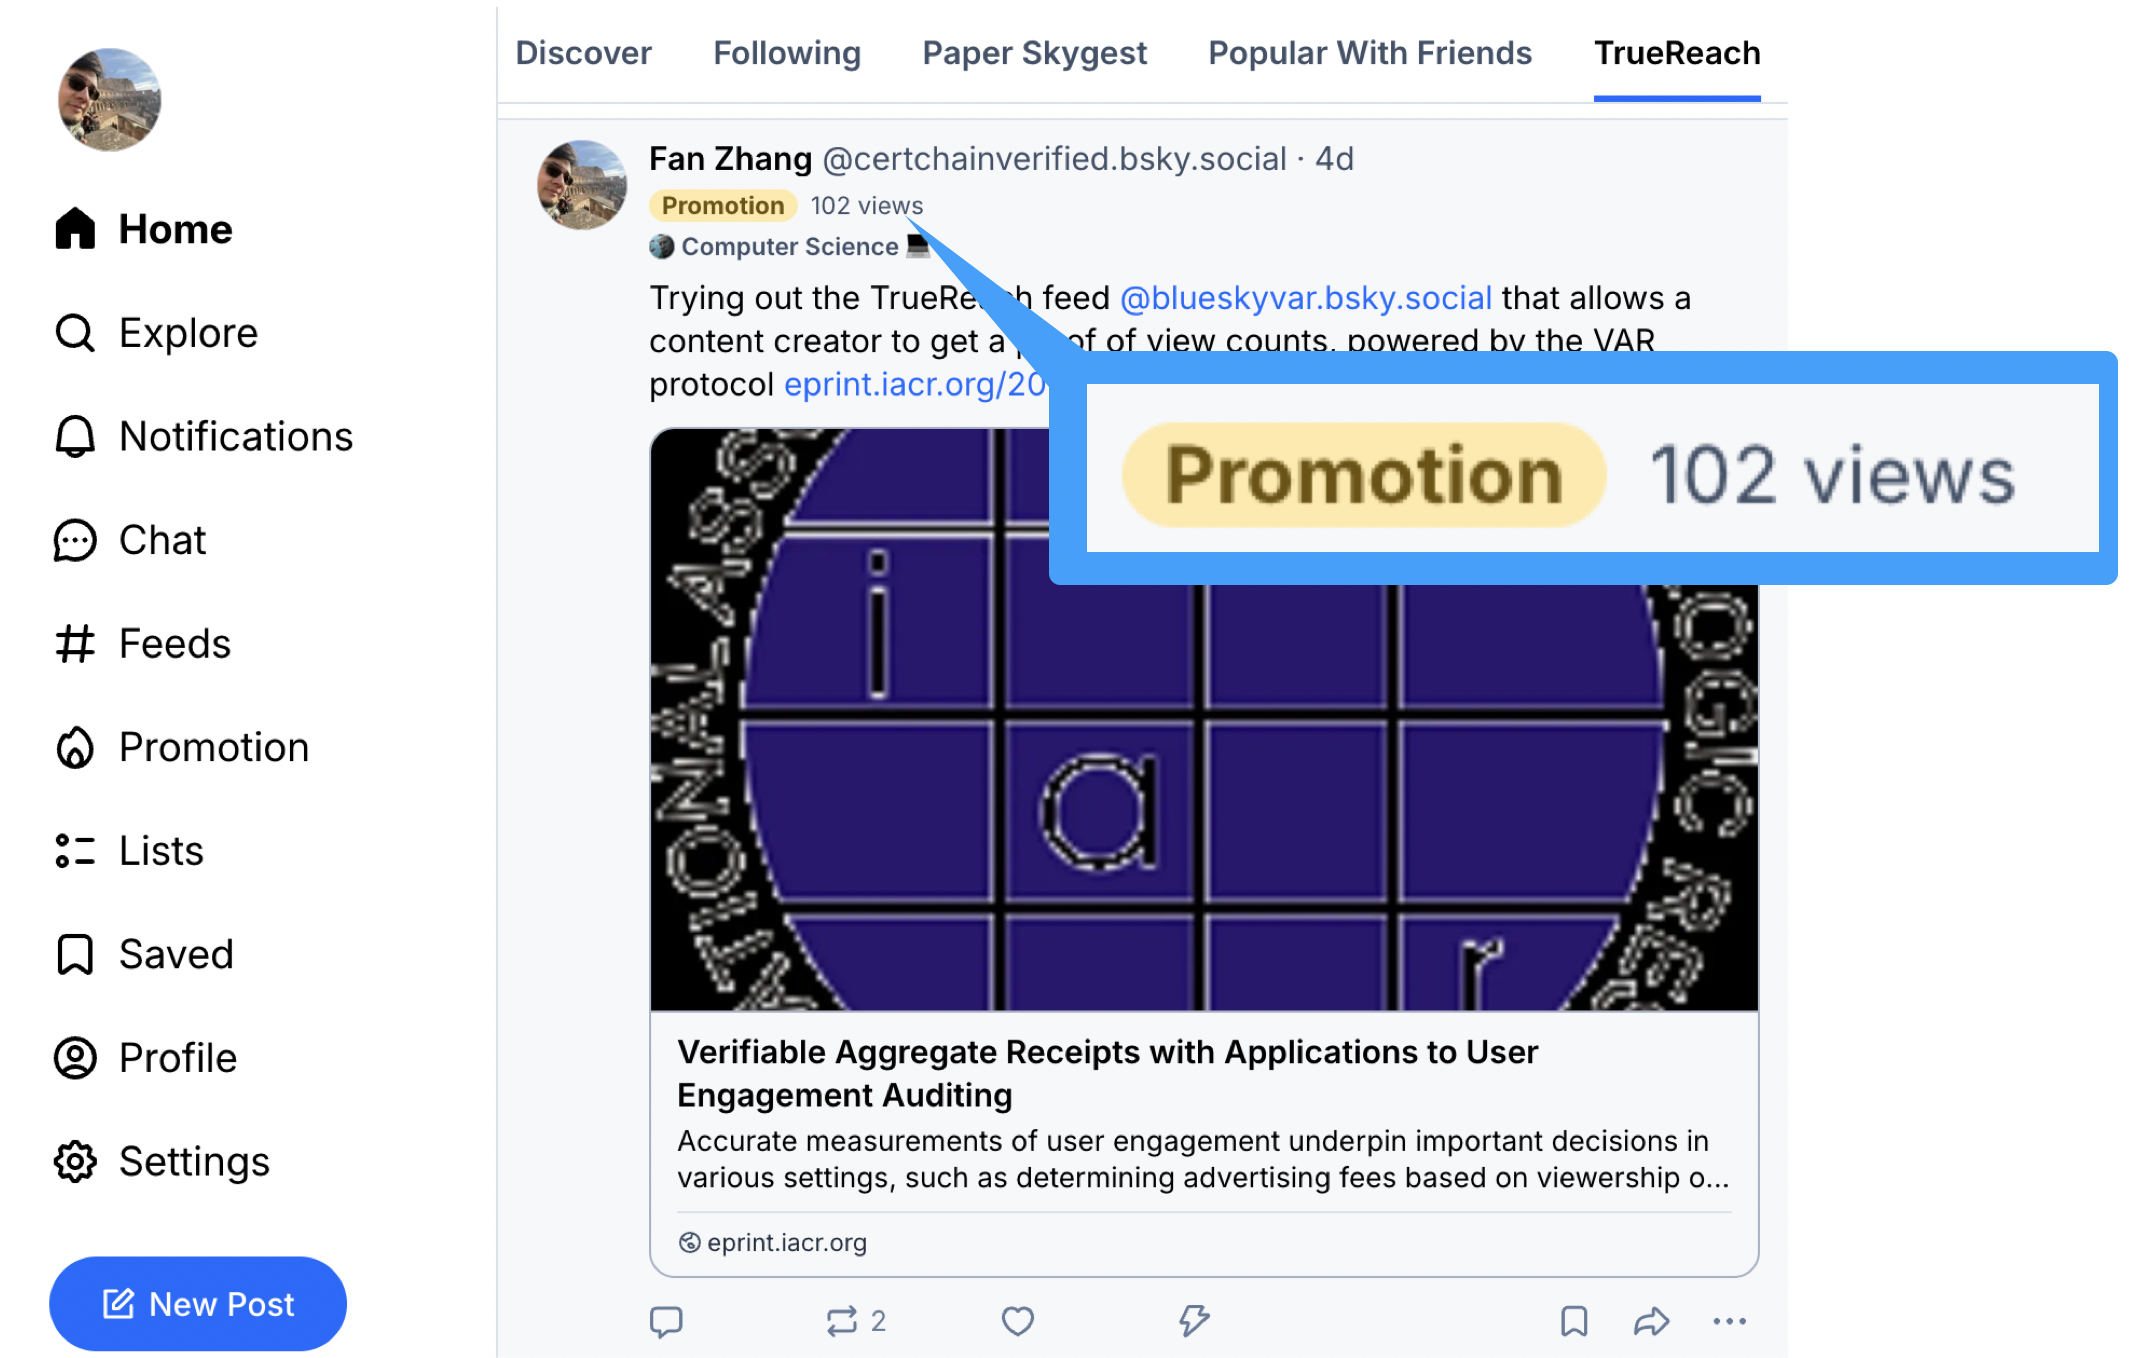Share the post with the arrow icon
This screenshot has height=1358, width=2130.
1651,1321
